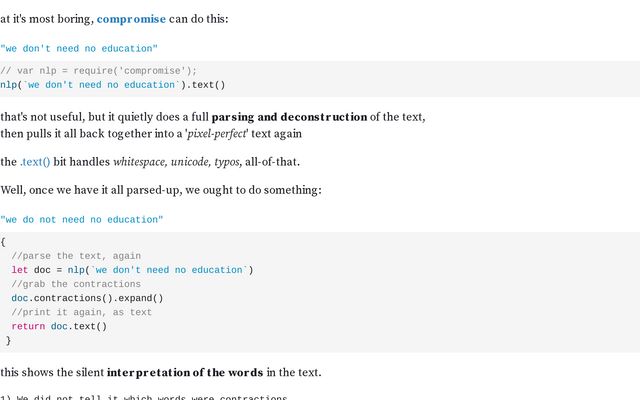Click the let doc = nlp(...) code line
The height and width of the screenshot is (400, 640).
[132, 270]
